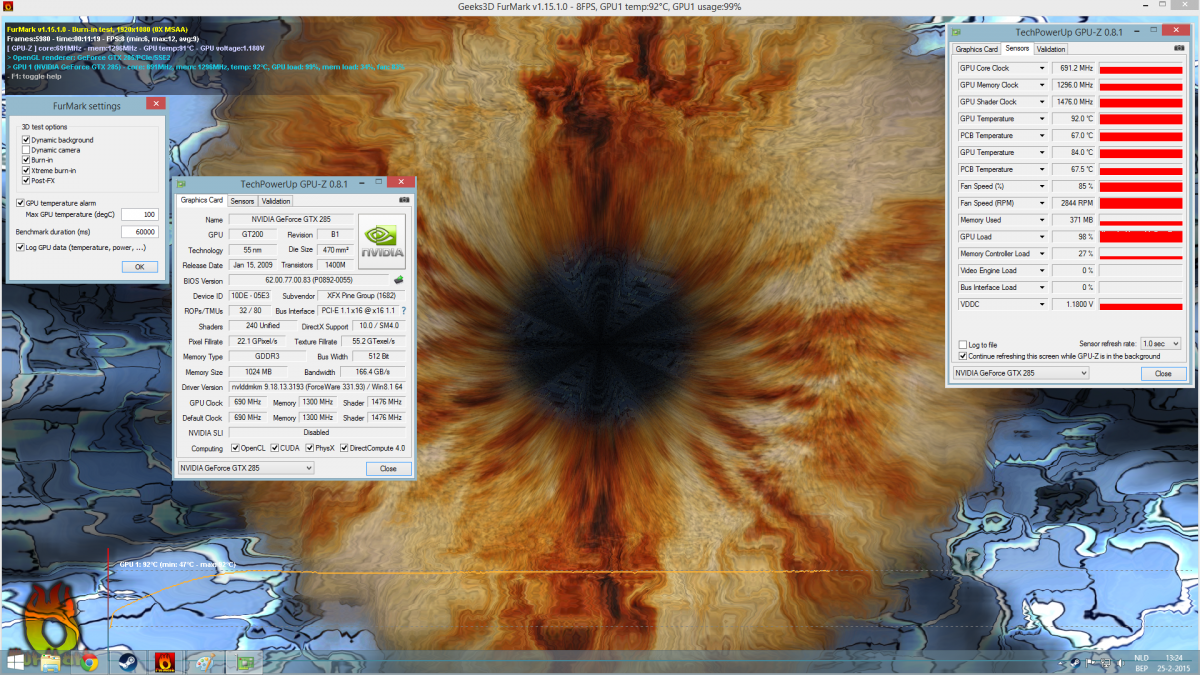The image size is (1200, 675).
Task: Uncheck the GPU temperature alarm option
Action: (21, 203)
